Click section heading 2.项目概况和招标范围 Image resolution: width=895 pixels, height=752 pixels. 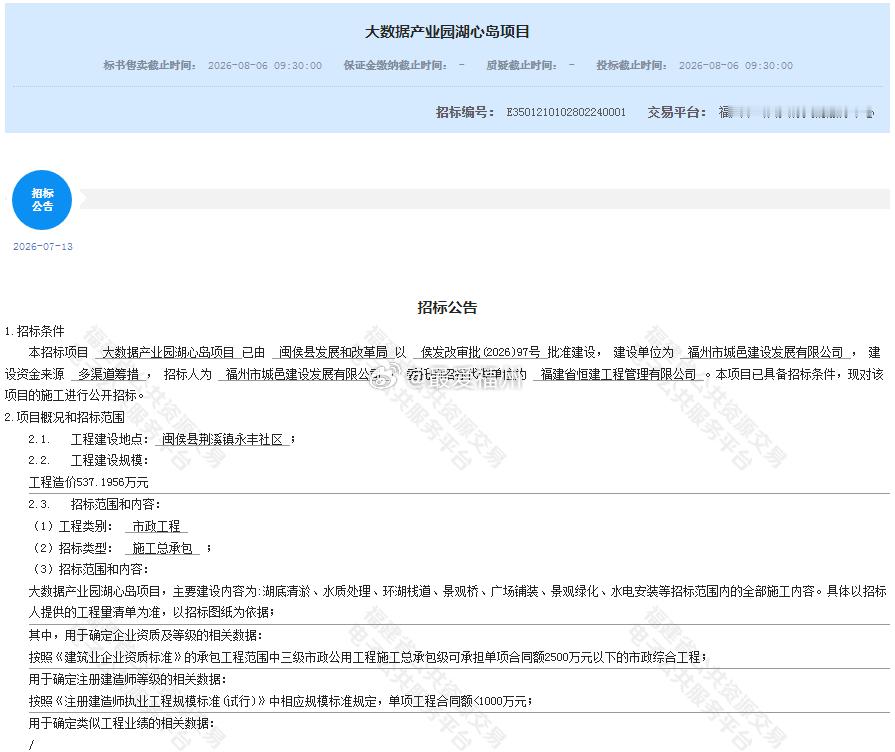pos(64,417)
